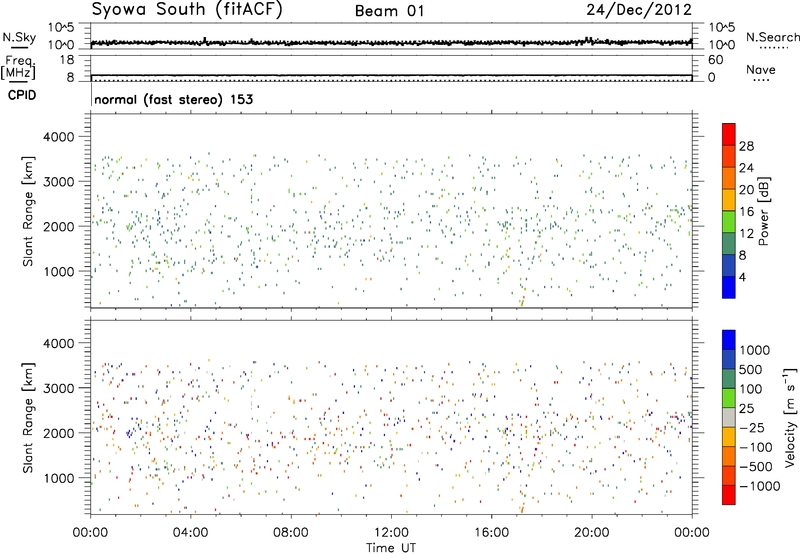Click 'Slant Range [km]' label of the velocity panel
Image resolution: width=800 pixels, height=554 pixels.
[29, 418]
